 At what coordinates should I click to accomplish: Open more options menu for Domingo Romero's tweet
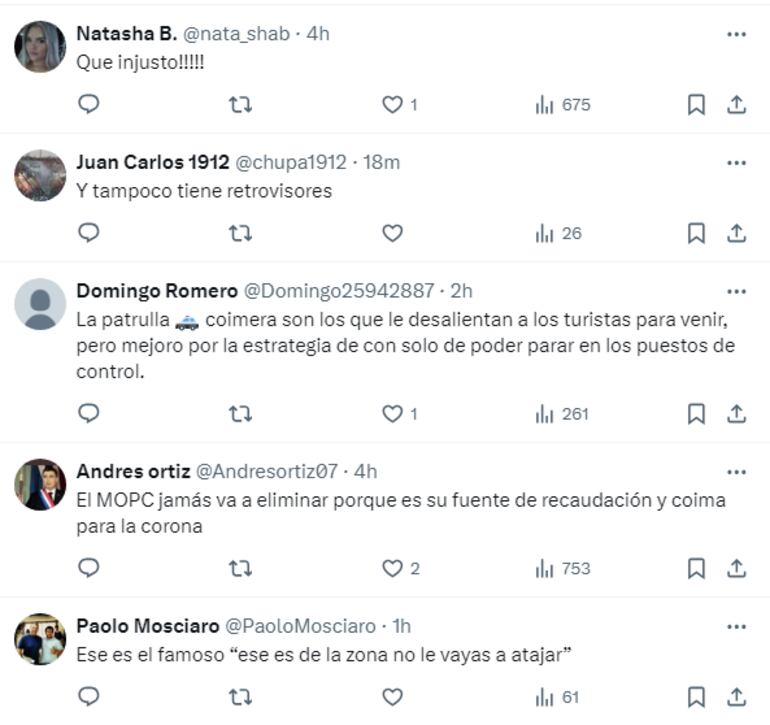click(x=737, y=292)
